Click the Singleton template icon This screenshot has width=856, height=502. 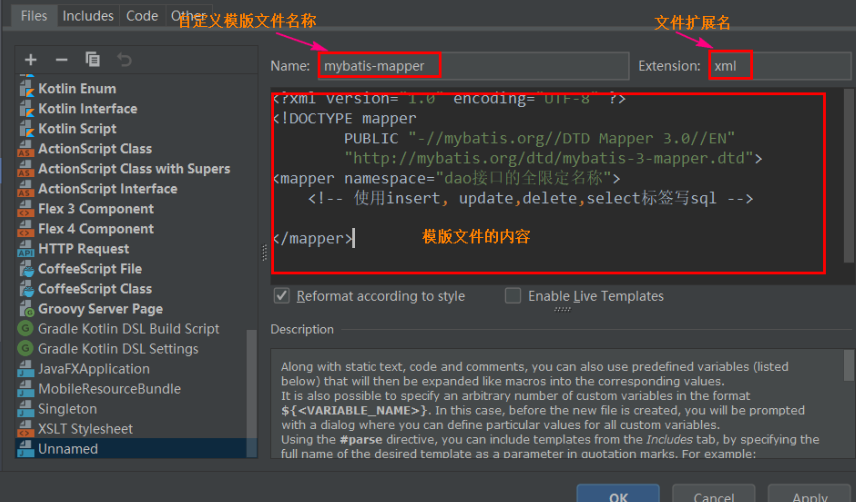pyautogui.click(x=26, y=409)
